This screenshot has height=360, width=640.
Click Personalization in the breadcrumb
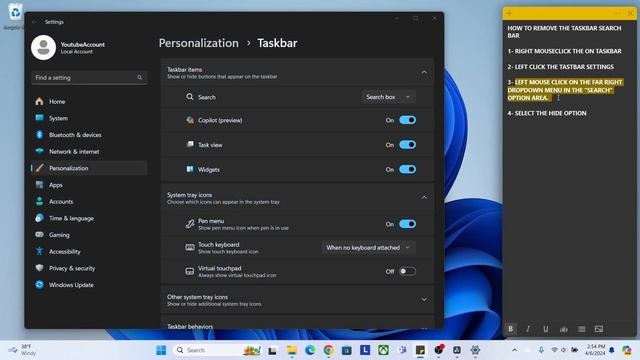(198, 43)
